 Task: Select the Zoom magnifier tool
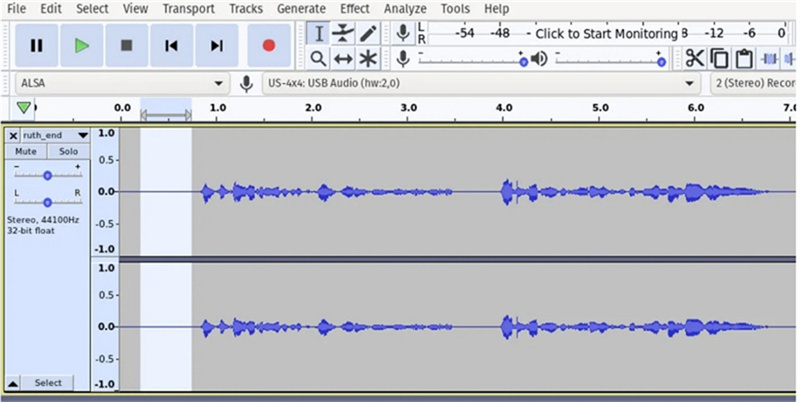click(318, 58)
